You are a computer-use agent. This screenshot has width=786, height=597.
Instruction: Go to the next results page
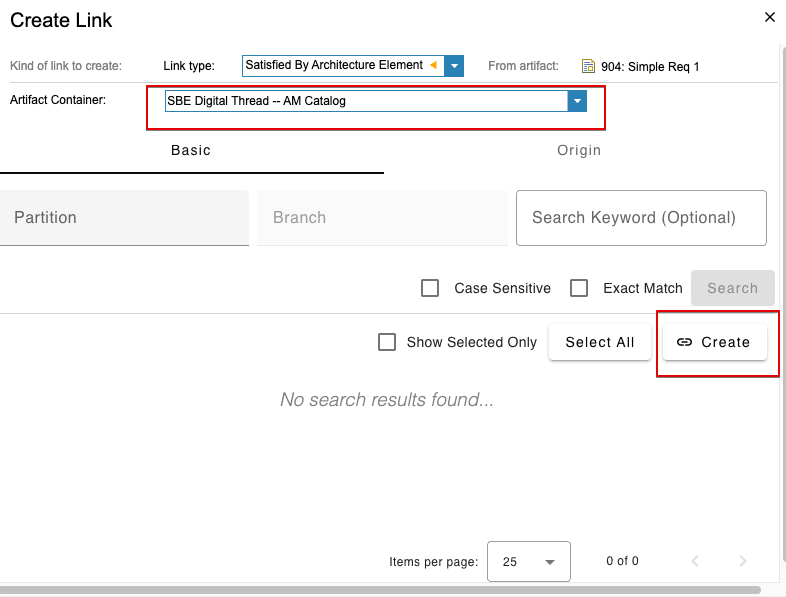742,561
